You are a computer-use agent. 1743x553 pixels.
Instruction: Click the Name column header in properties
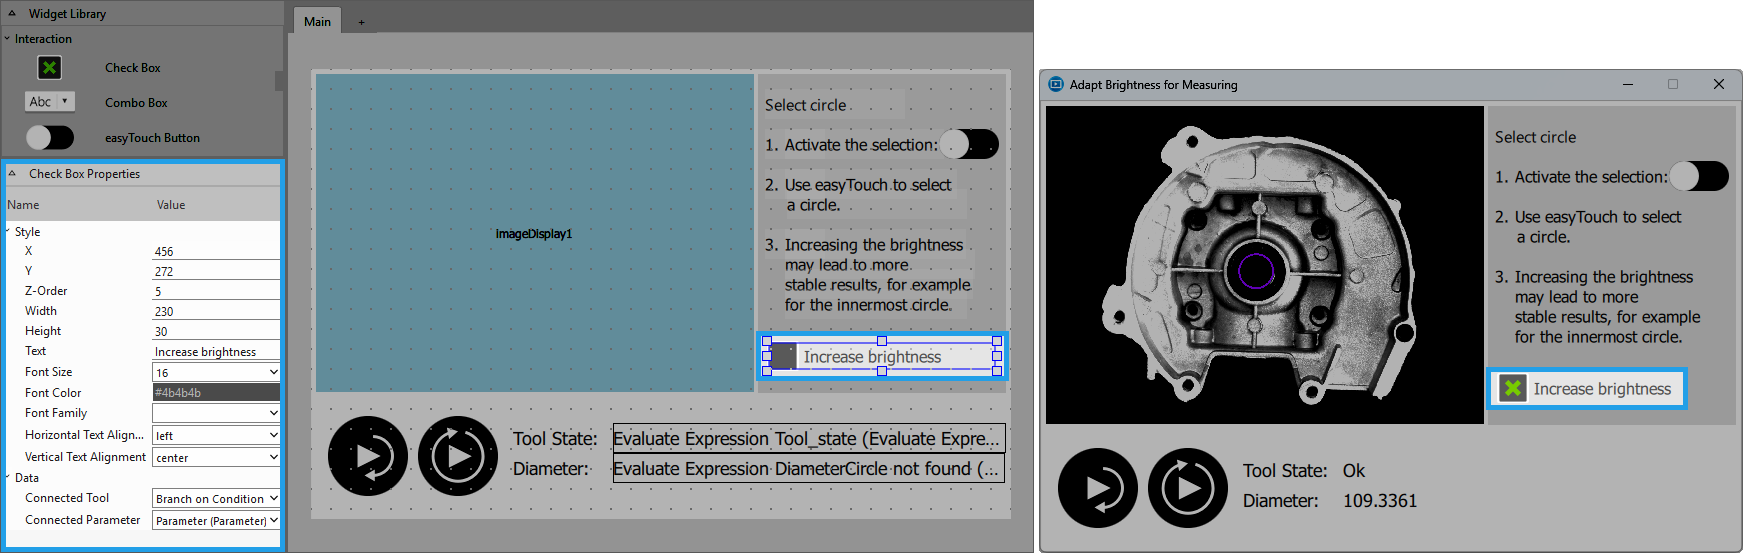coord(23,205)
